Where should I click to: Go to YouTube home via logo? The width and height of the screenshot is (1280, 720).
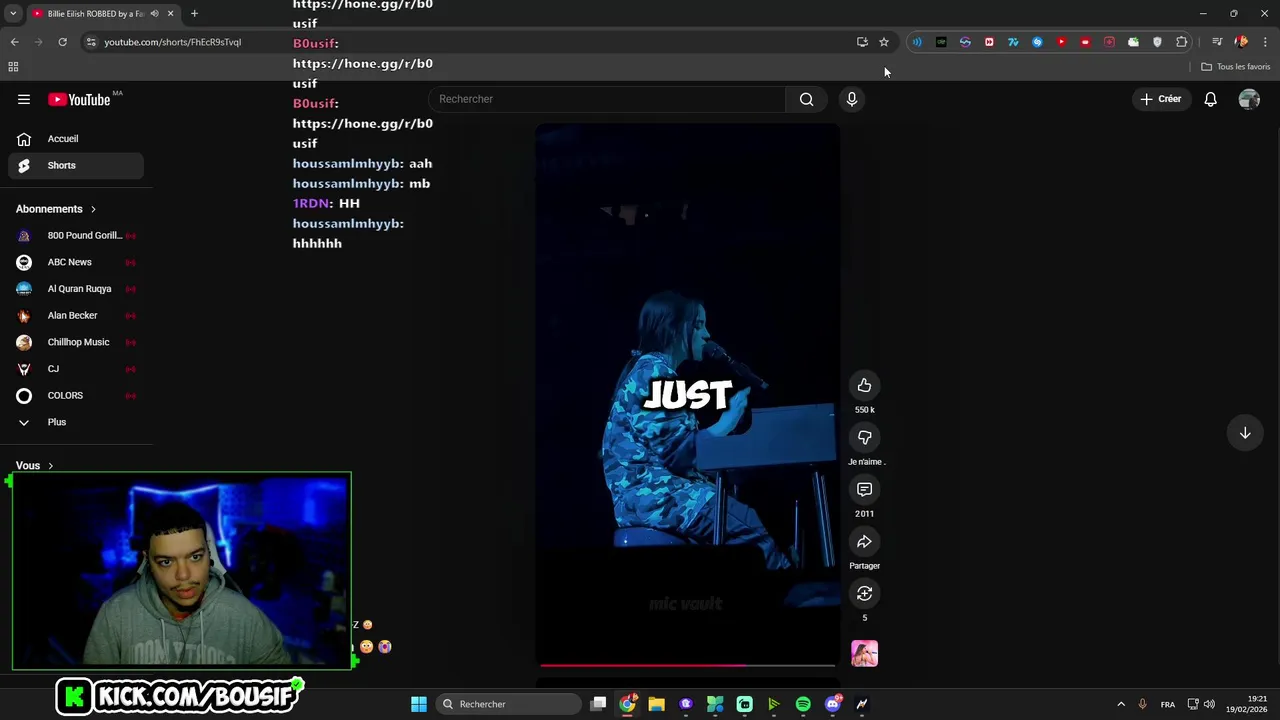pyautogui.click(x=80, y=99)
